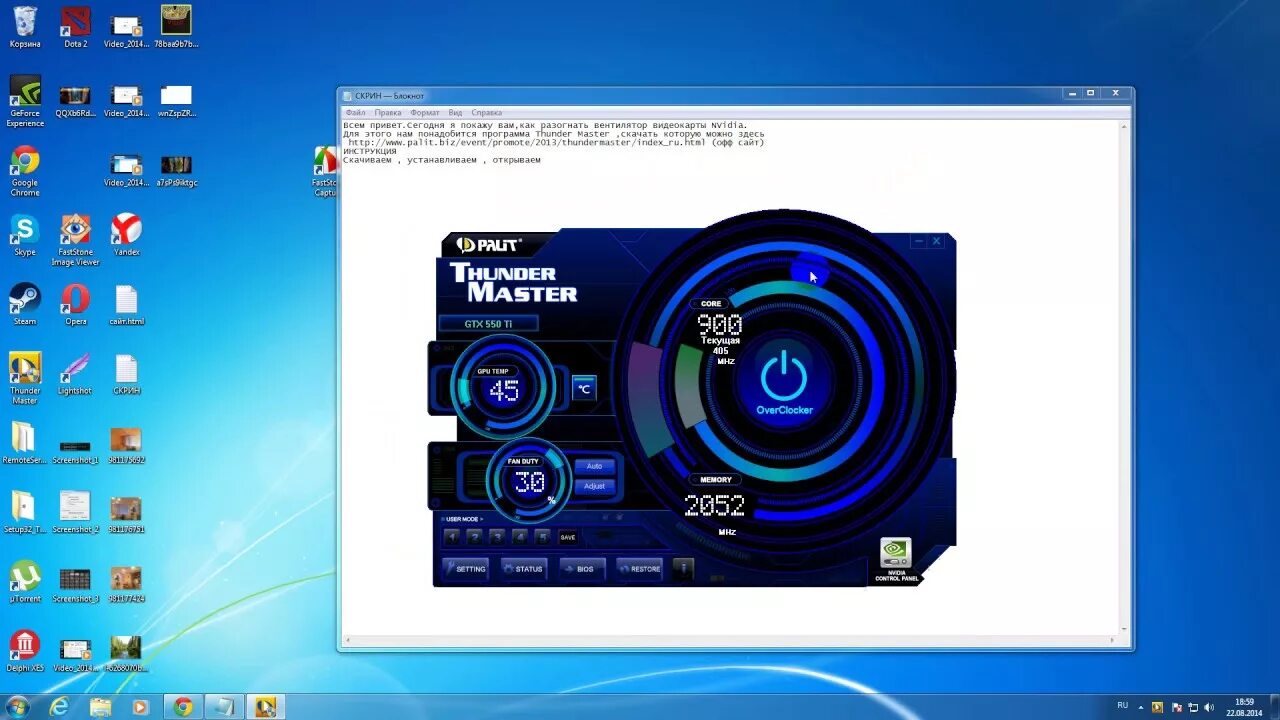The image size is (1280, 720).
Task: Open the Файл menu in Notepad
Action: point(355,113)
